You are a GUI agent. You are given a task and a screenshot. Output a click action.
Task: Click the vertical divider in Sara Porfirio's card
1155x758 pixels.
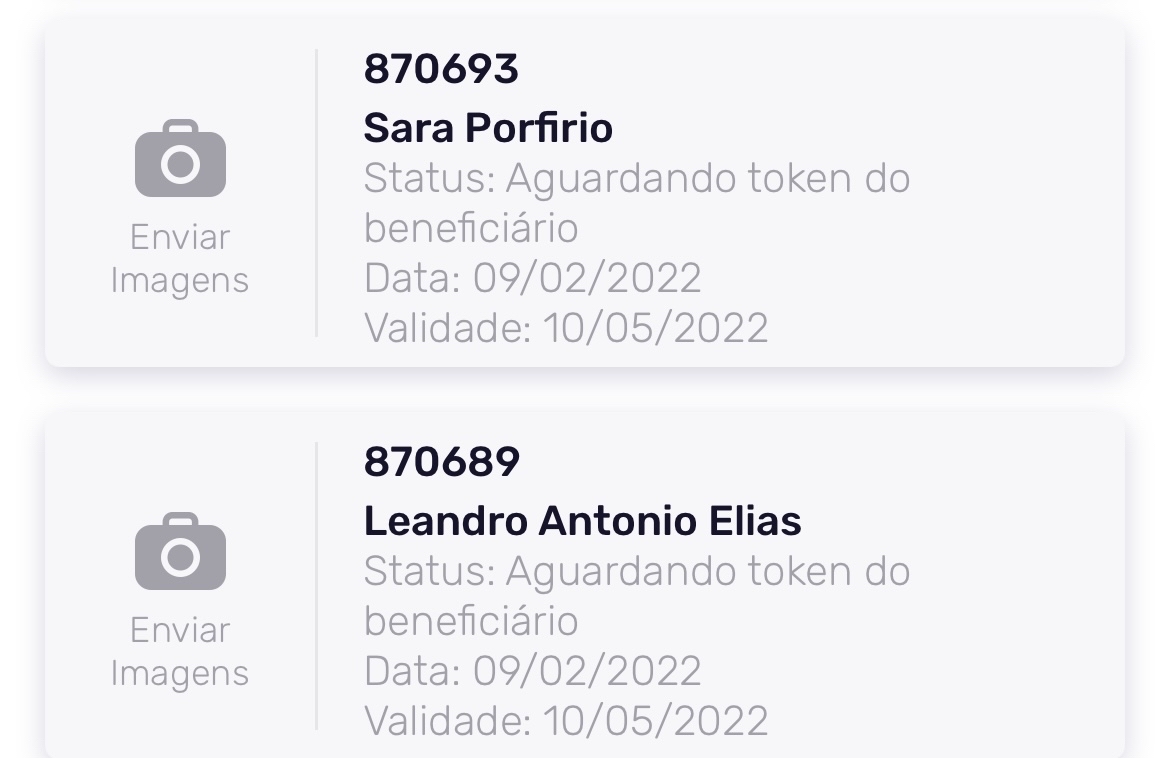pyautogui.click(x=316, y=193)
